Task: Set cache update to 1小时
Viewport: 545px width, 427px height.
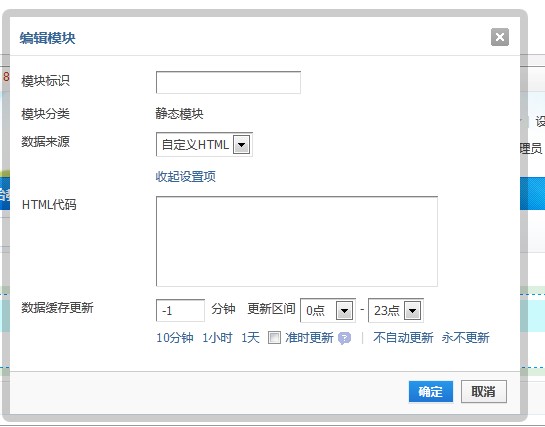Action: tap(217, 338)
